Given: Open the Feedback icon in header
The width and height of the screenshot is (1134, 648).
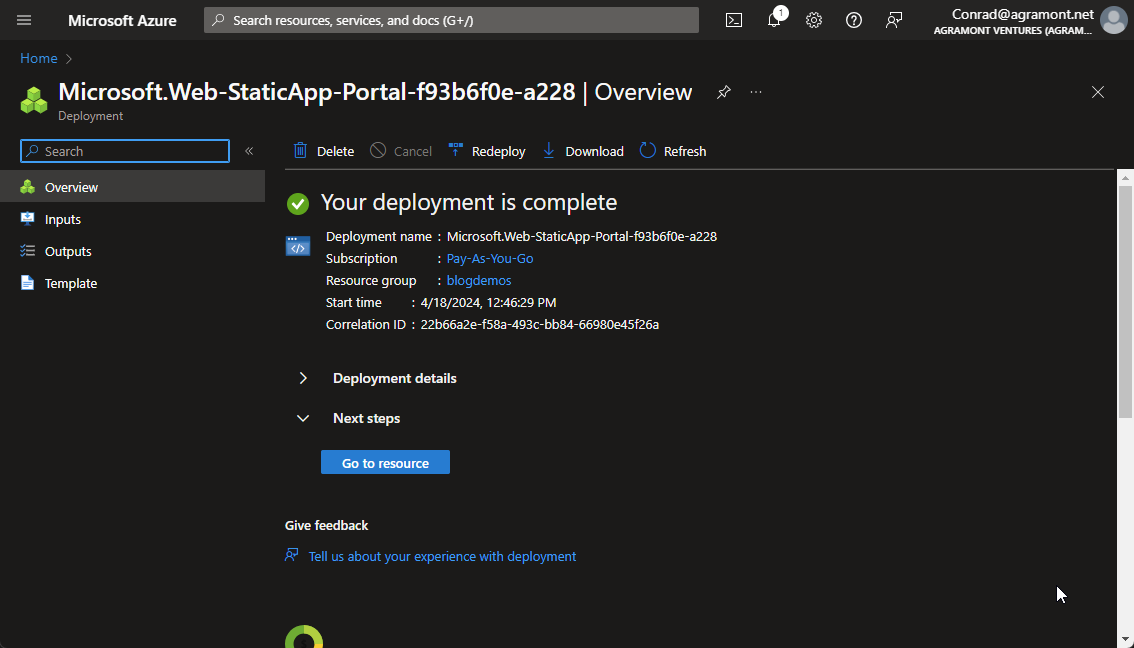Looking at the screenshot, I should point(894,20).
